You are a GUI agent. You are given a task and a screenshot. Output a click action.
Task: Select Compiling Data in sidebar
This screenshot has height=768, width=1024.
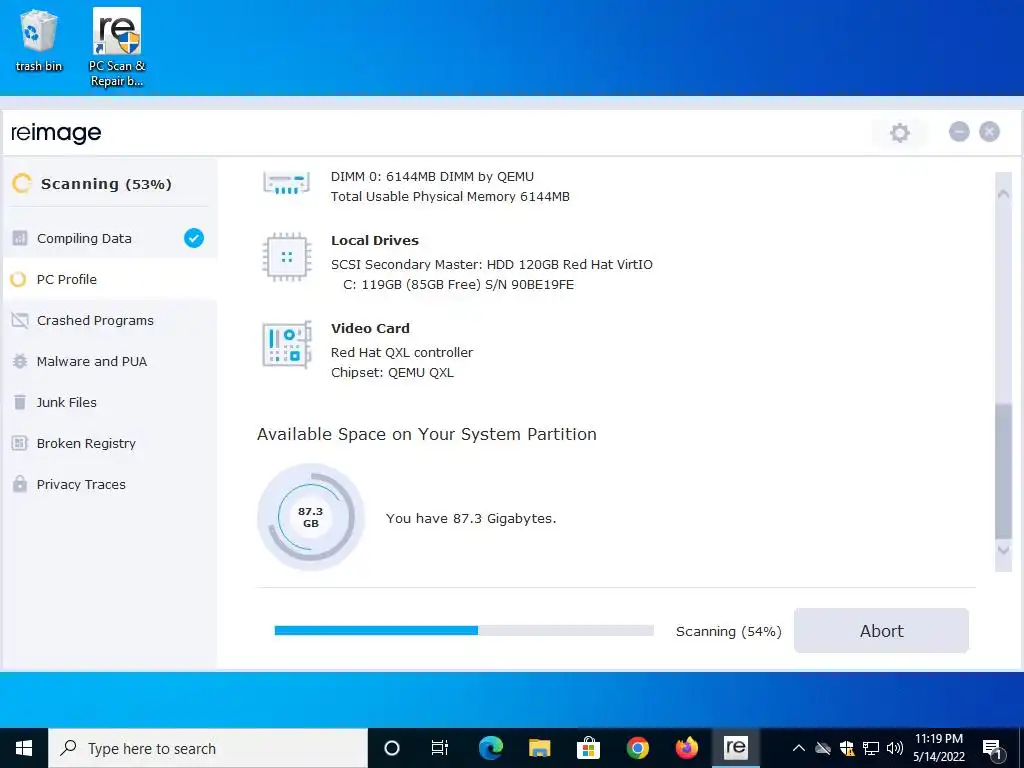point(110,238)
